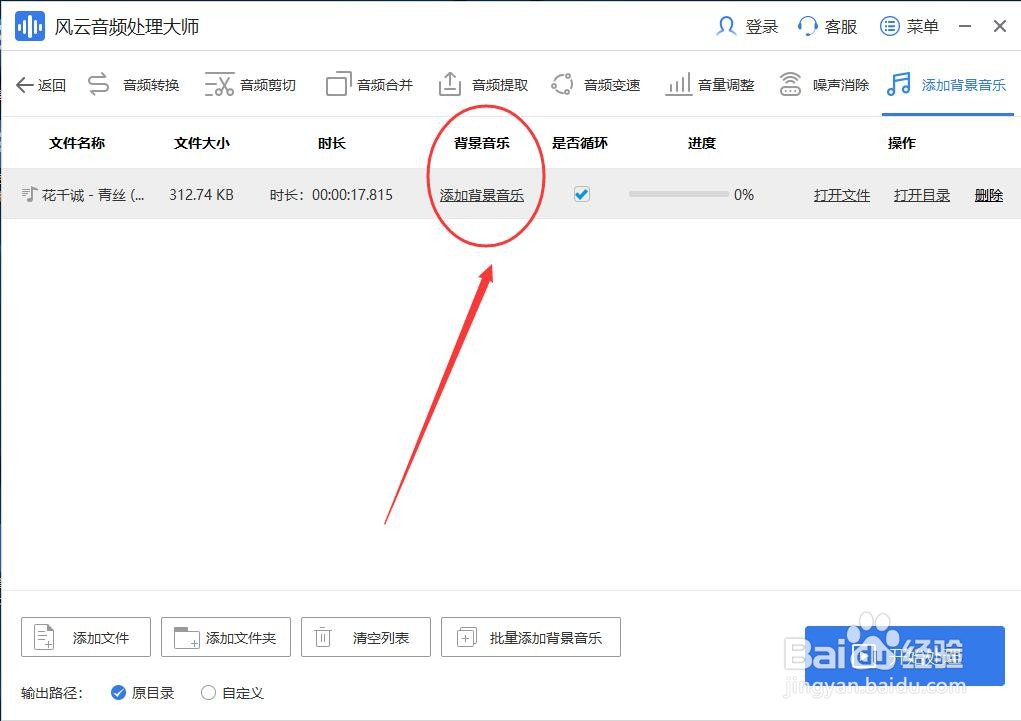1021x721 pixels.
Task: Minimize the application window
Action: [965, 27]
